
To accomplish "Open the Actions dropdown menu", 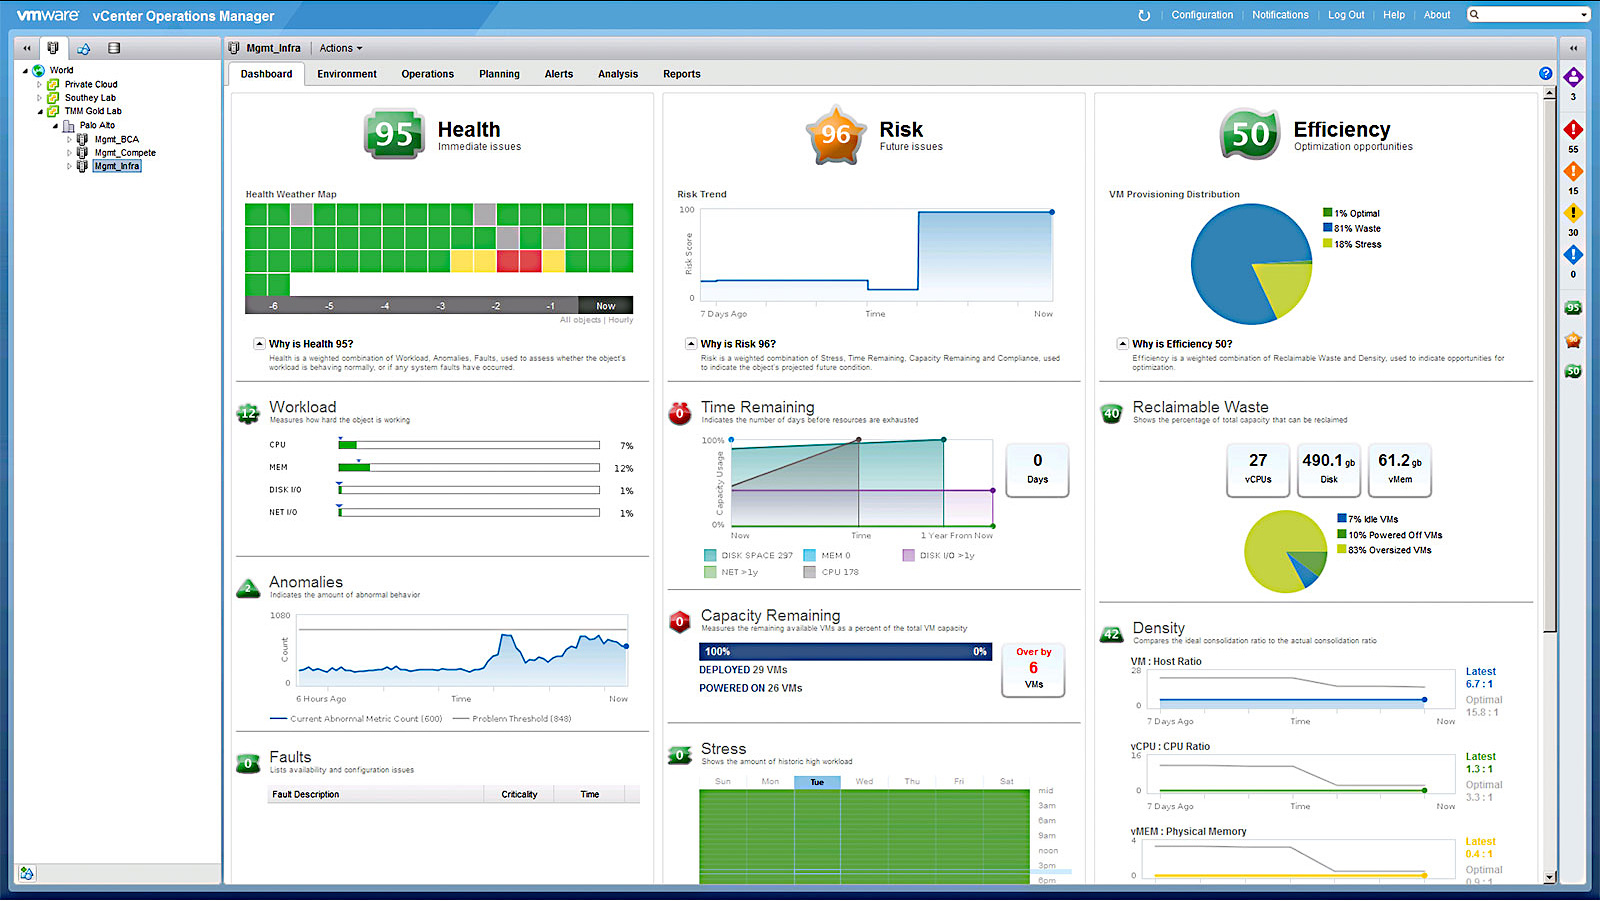I will 341,48.
